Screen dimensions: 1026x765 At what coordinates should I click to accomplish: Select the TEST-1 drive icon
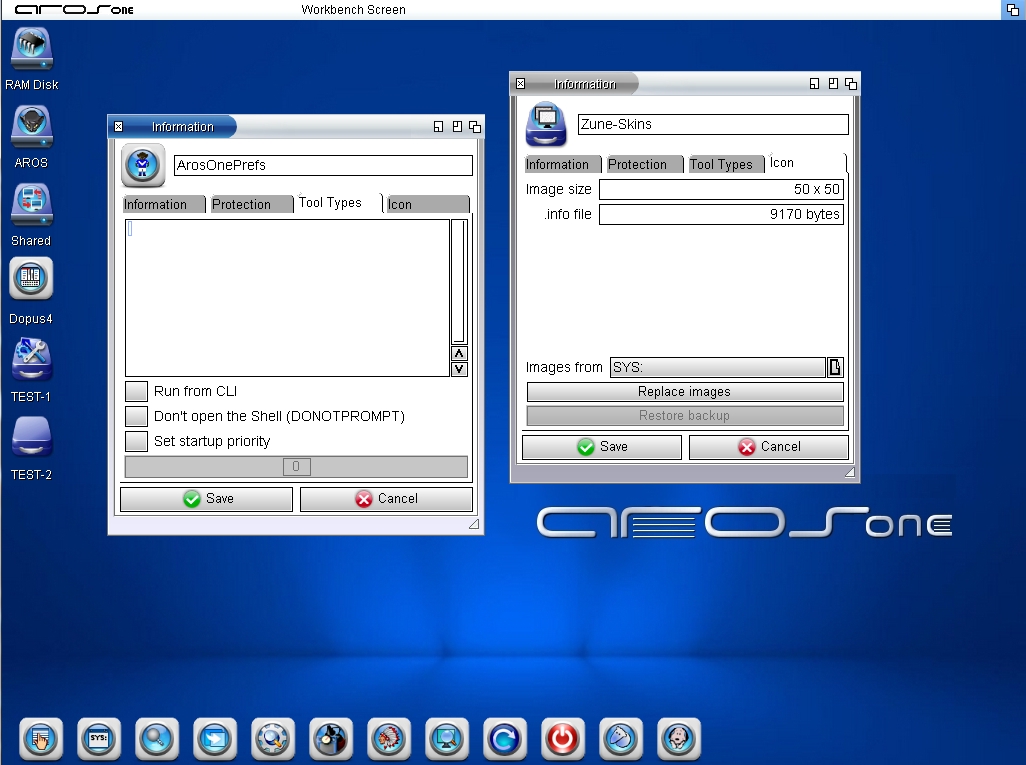pos(31,360)
